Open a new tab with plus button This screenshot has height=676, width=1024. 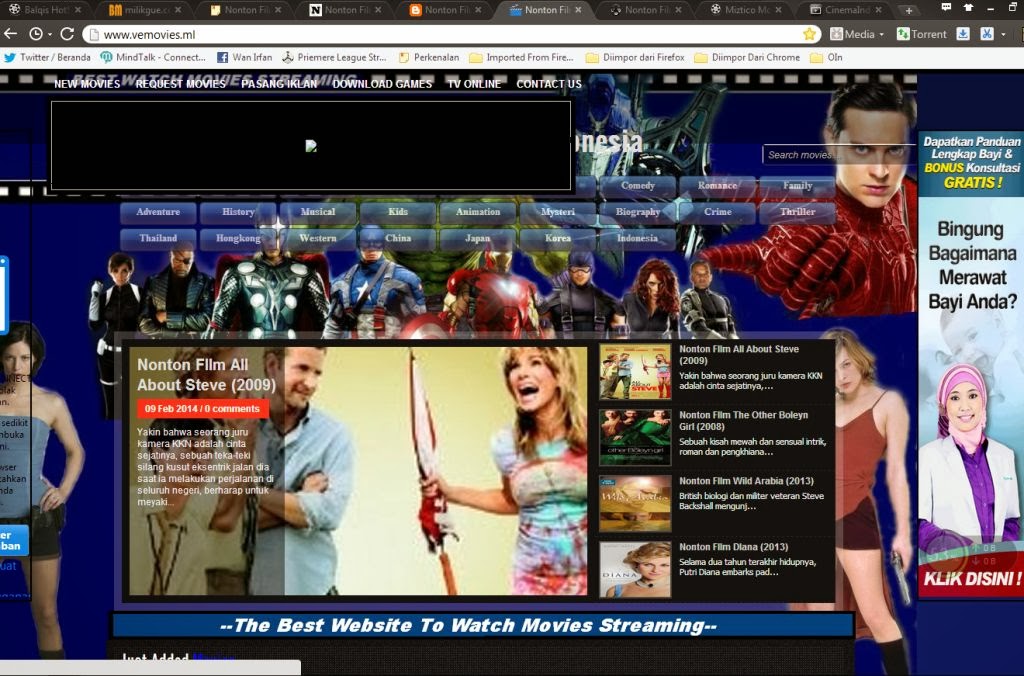point(908,10)
